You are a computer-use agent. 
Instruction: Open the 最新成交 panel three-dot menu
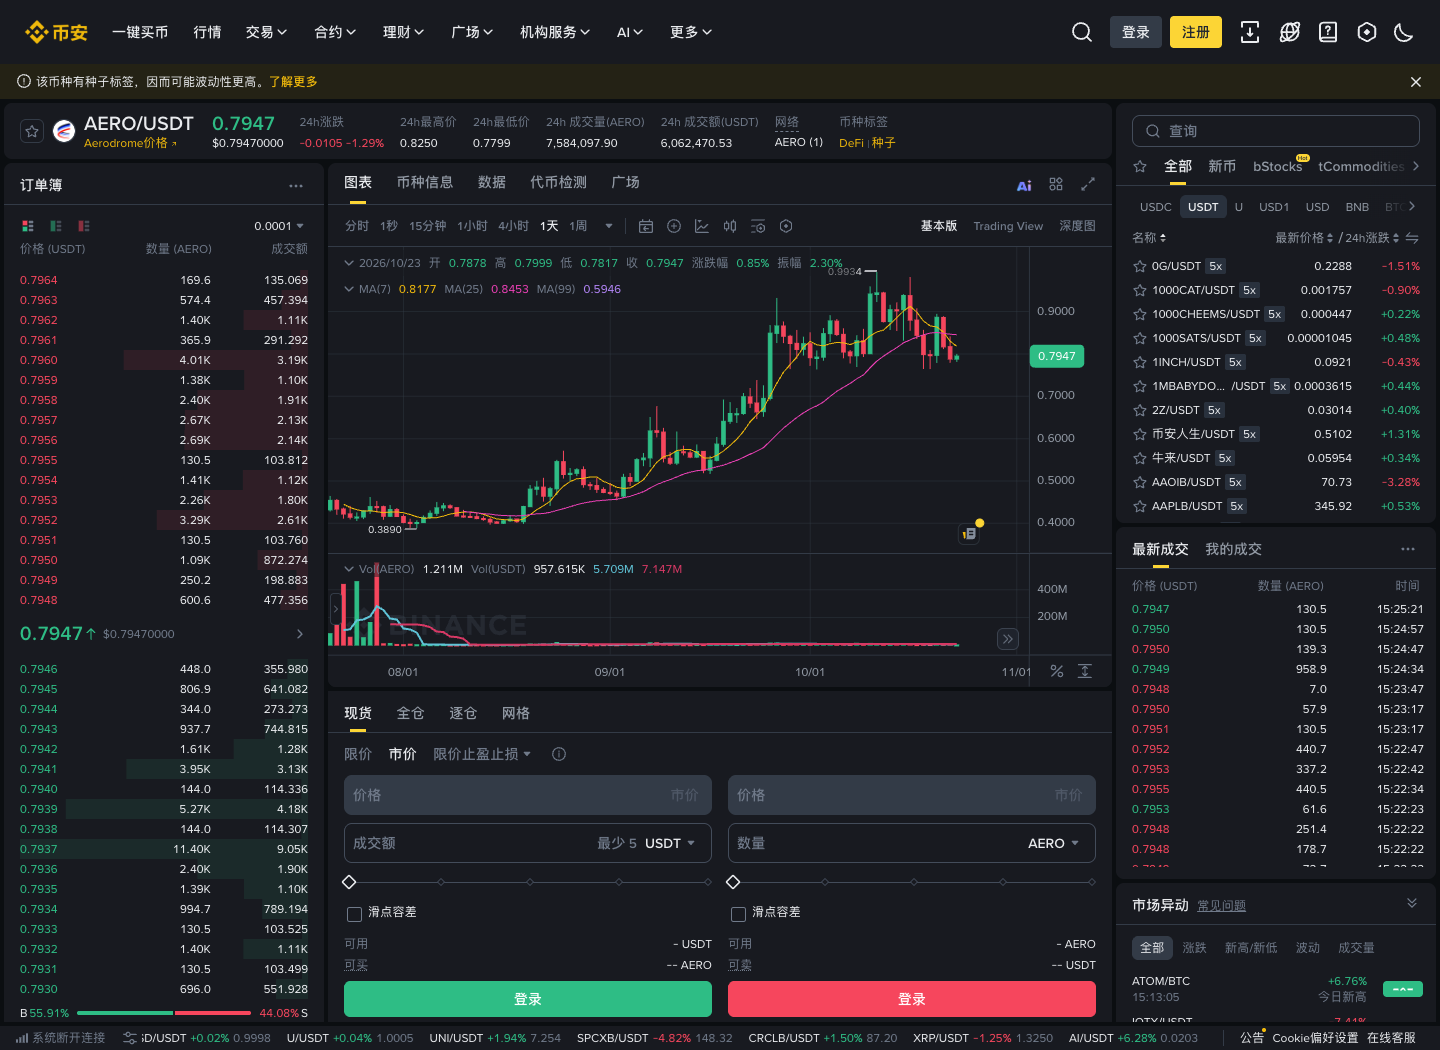point(1408,549)
